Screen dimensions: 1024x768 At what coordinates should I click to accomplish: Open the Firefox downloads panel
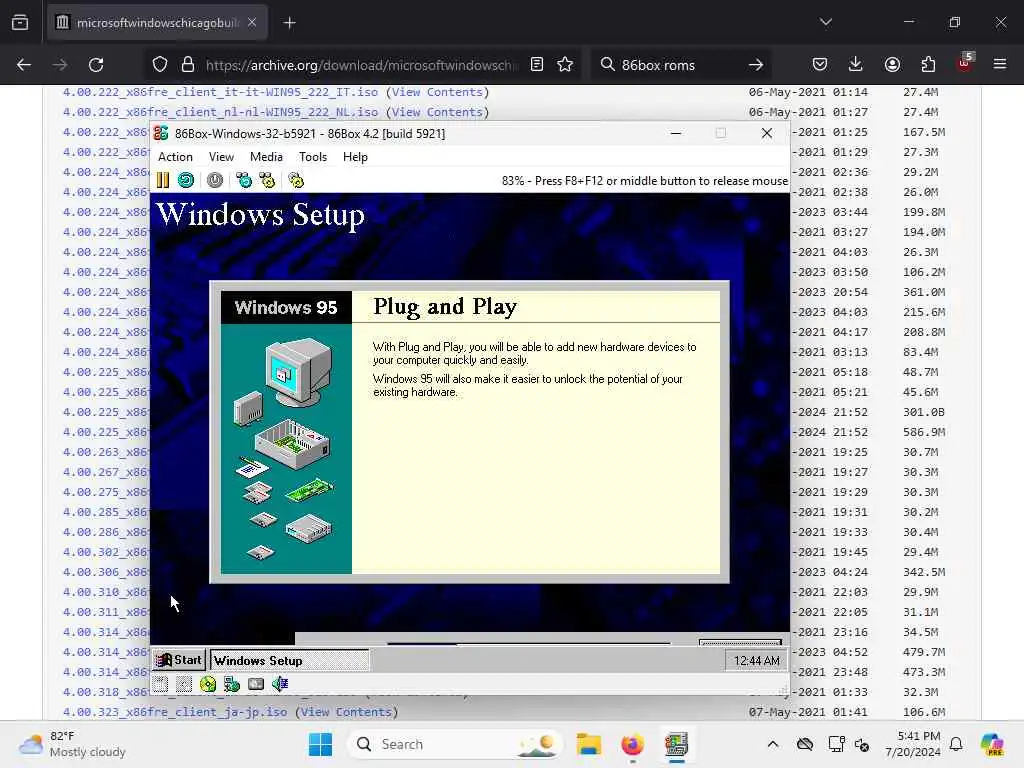coord(856,65)
